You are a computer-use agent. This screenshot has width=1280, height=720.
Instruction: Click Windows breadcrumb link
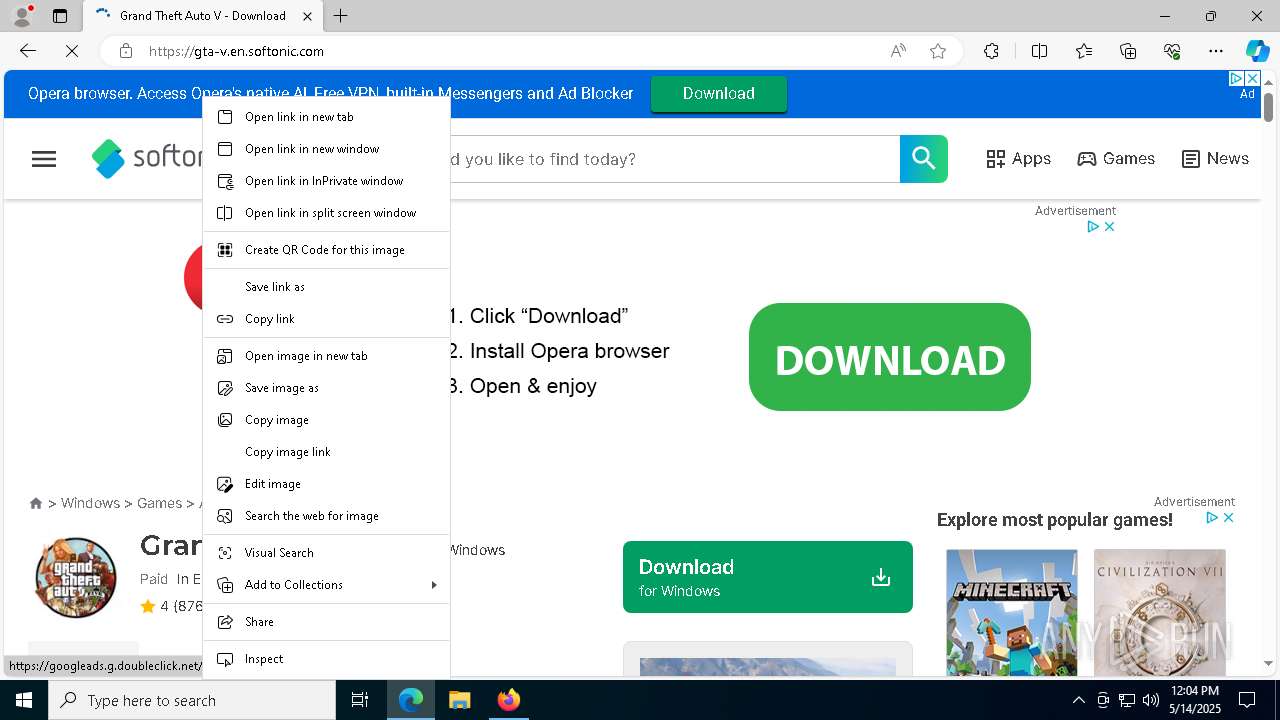(x=90, y=503)
